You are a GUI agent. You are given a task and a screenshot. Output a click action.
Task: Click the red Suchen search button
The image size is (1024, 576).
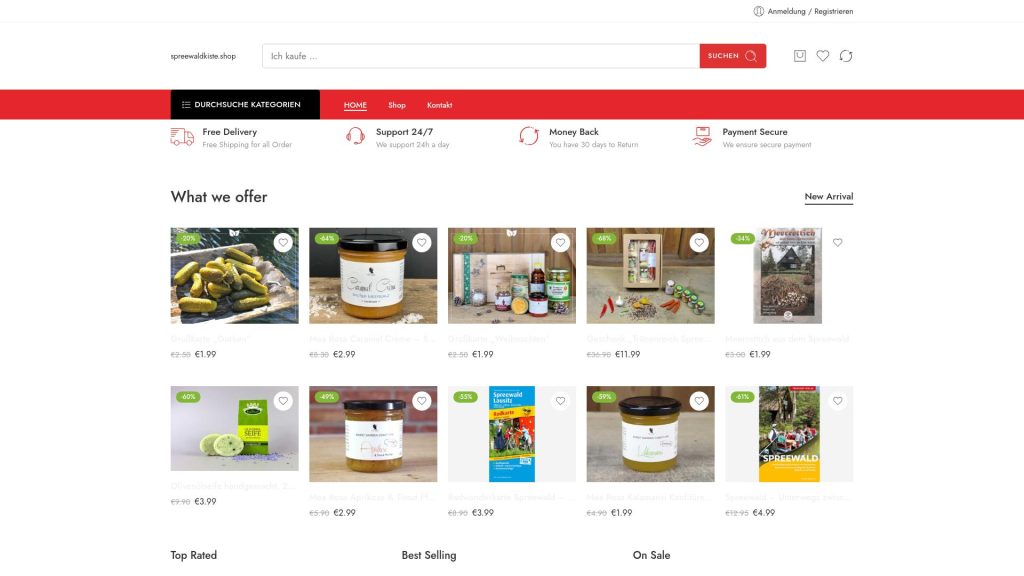click(733, 56)
